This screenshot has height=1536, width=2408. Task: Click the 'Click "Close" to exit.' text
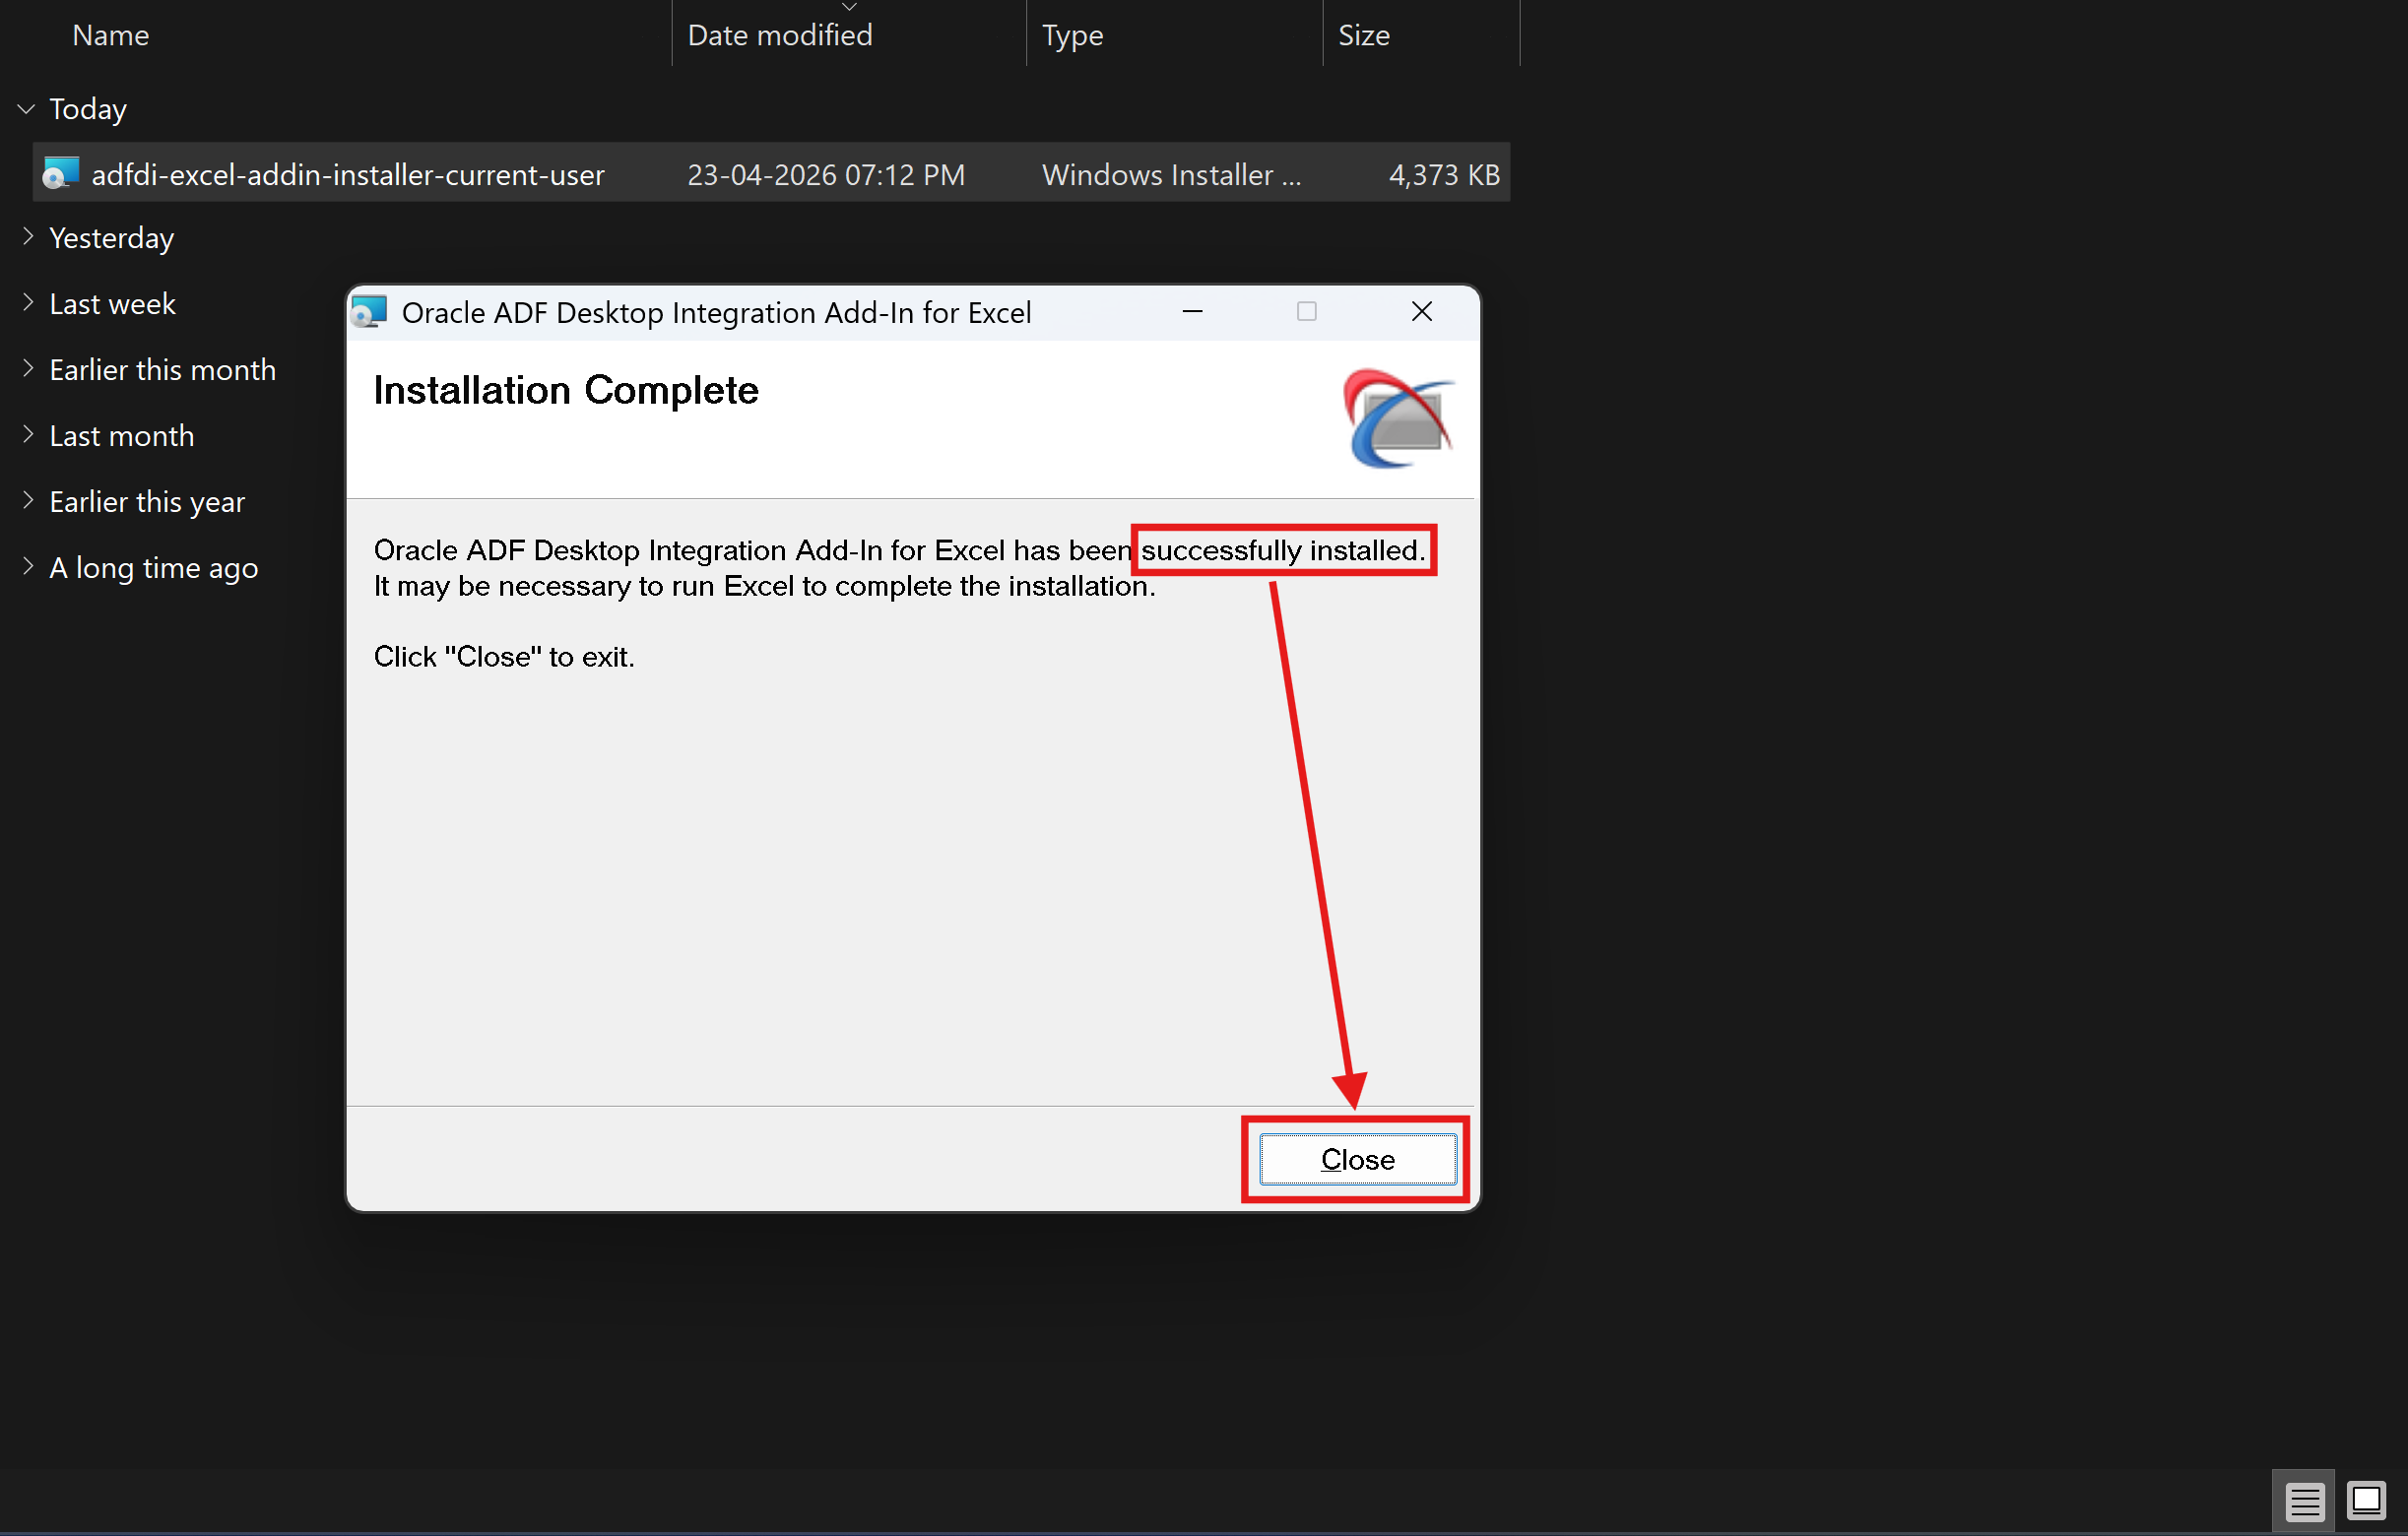point(504,657)
